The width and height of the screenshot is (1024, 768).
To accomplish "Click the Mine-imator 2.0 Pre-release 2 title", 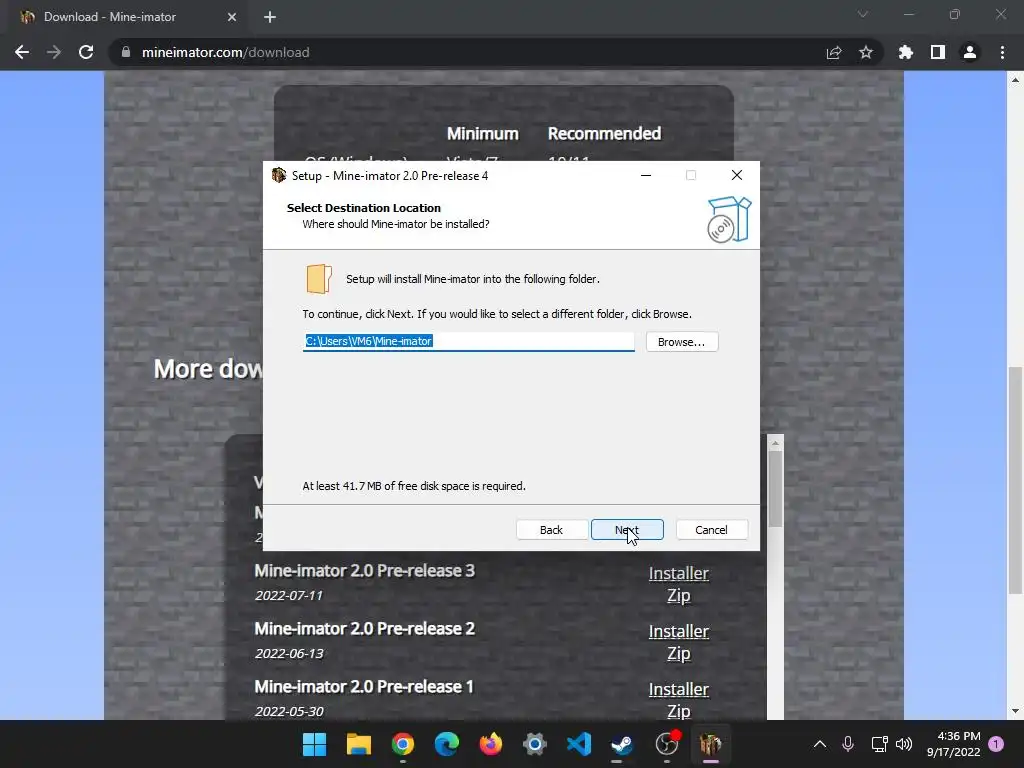I will coord(364,629).
